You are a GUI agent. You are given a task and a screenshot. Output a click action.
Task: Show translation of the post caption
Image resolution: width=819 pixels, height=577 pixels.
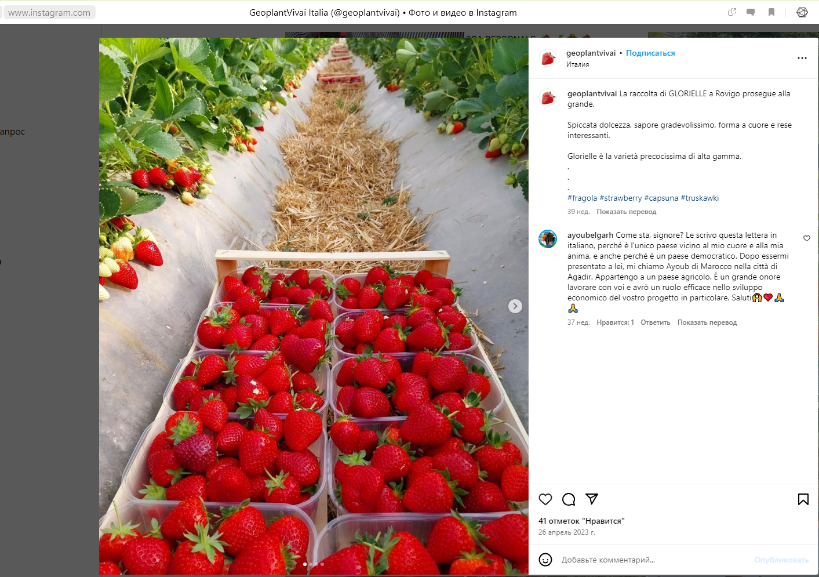(x=626, y=211)
